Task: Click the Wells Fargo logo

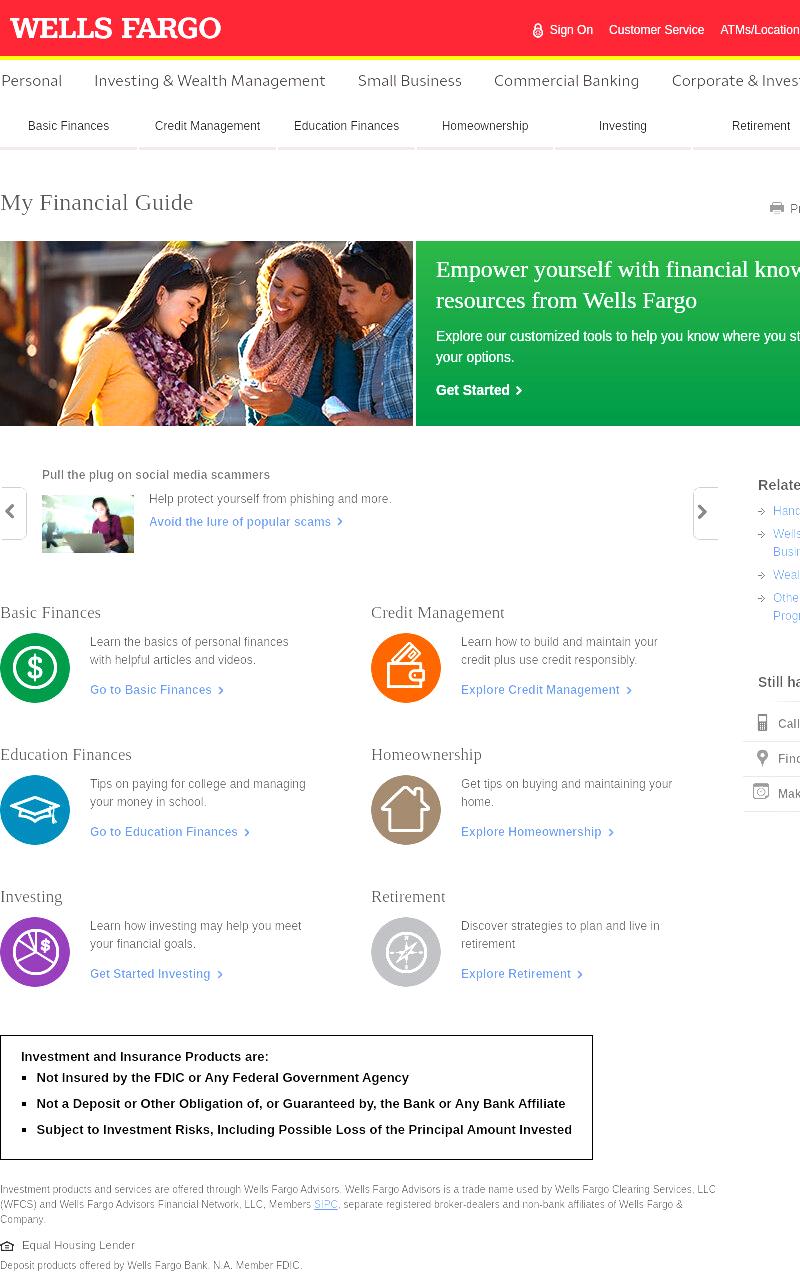Action: pyautogui.click(x=115, y=29)
